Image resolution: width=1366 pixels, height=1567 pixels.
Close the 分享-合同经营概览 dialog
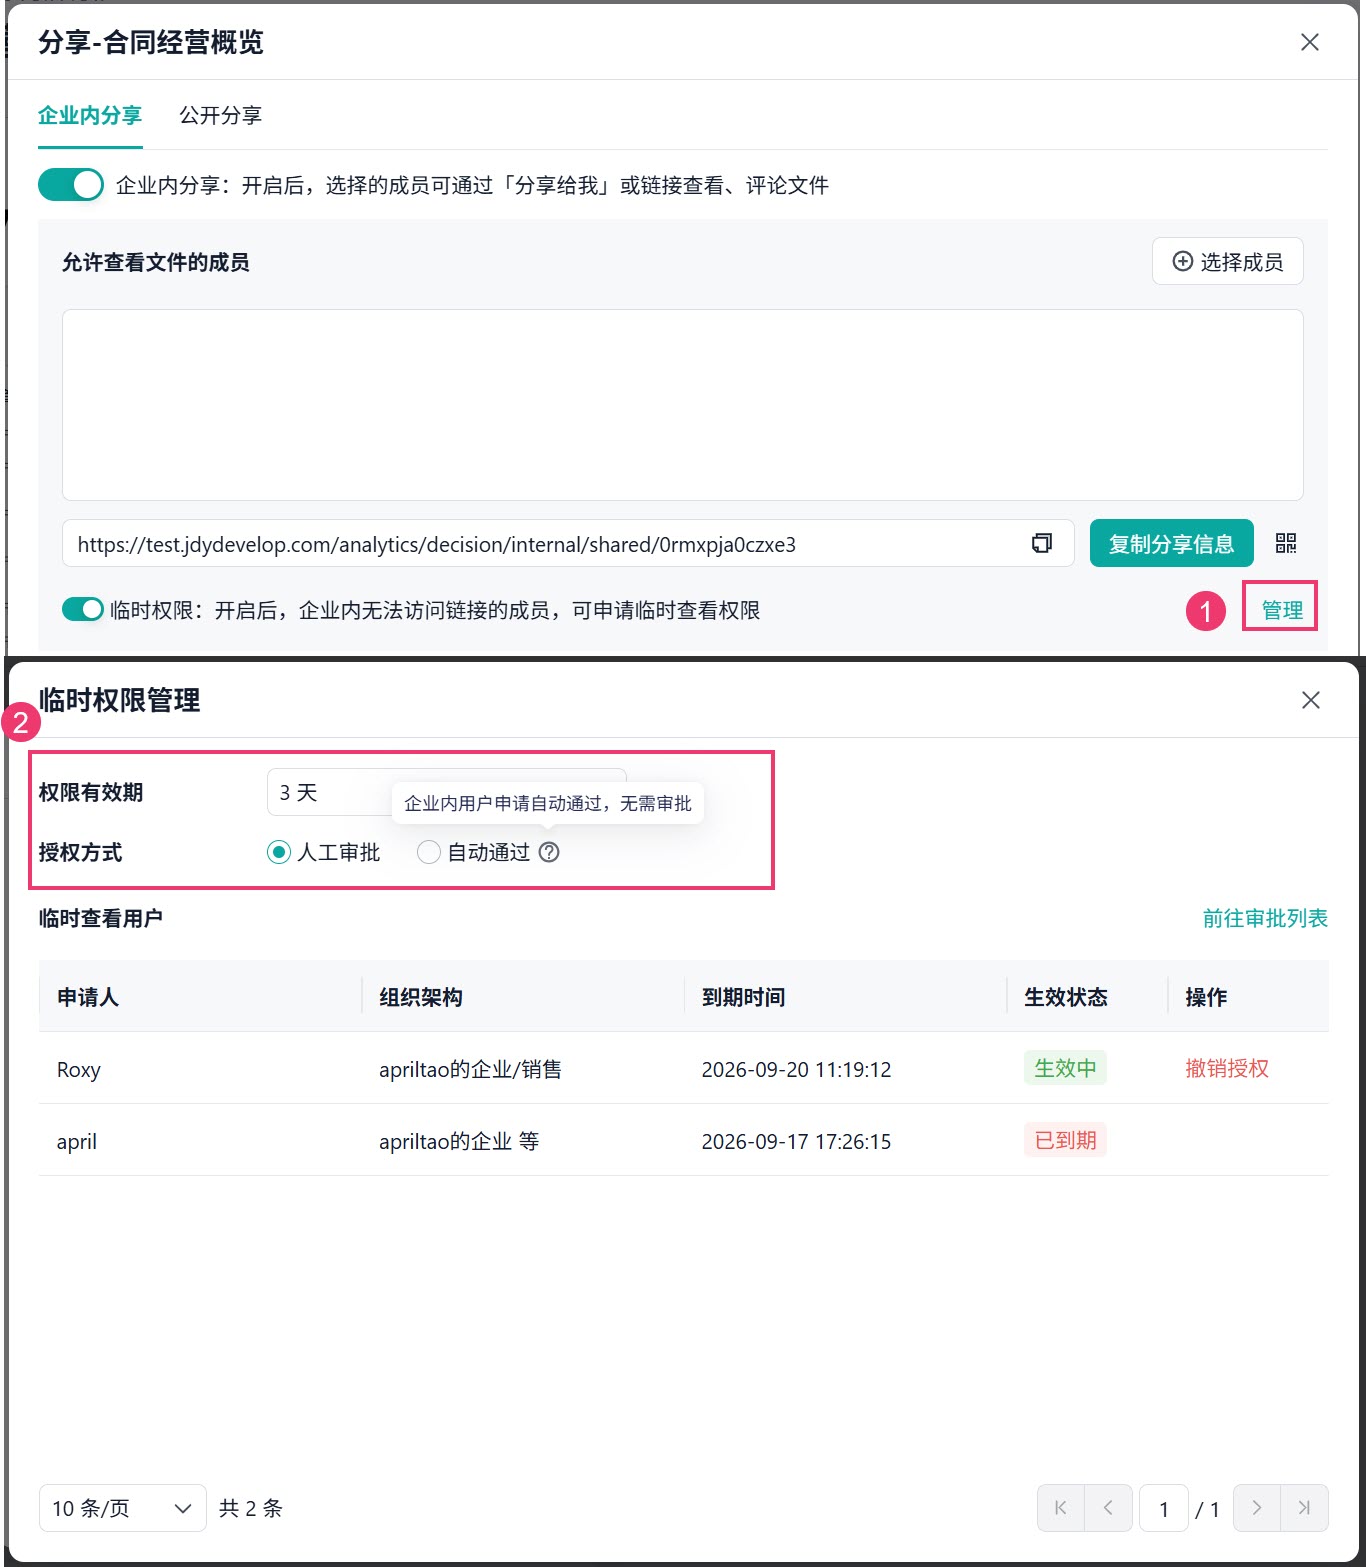pyautogui.click(x=1310, y=42)
